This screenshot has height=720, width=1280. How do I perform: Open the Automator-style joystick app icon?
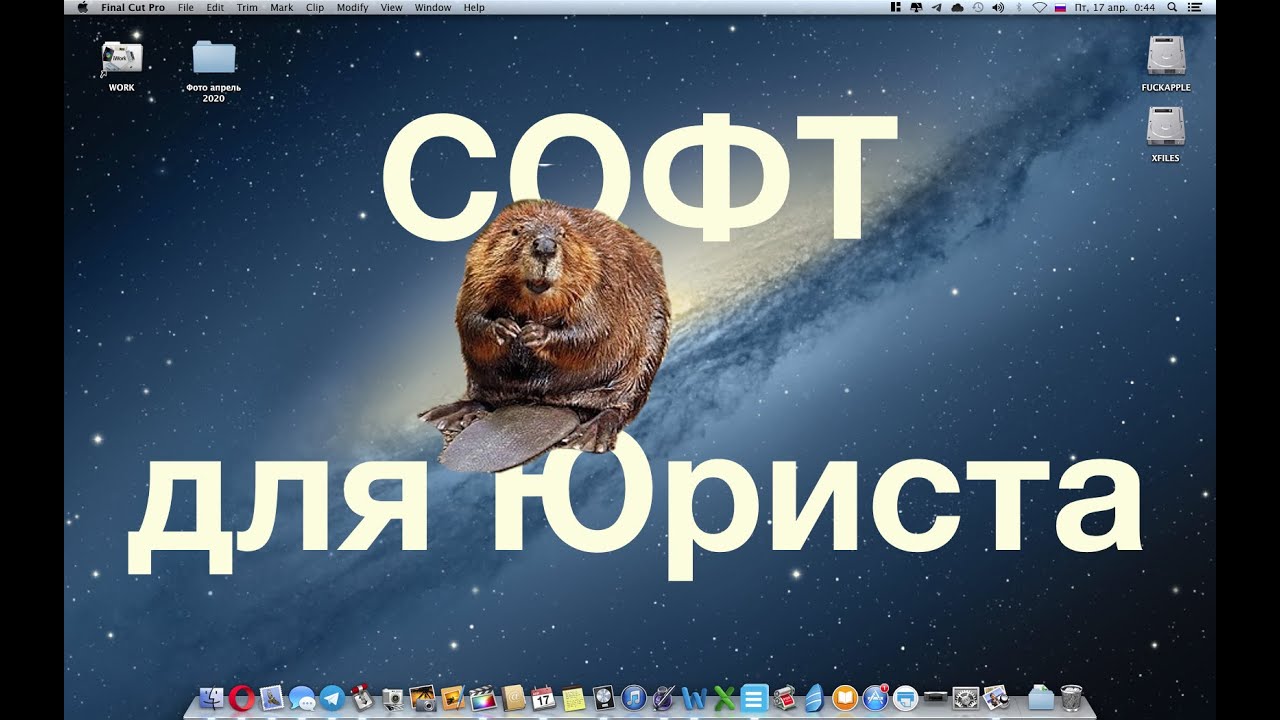362,698
